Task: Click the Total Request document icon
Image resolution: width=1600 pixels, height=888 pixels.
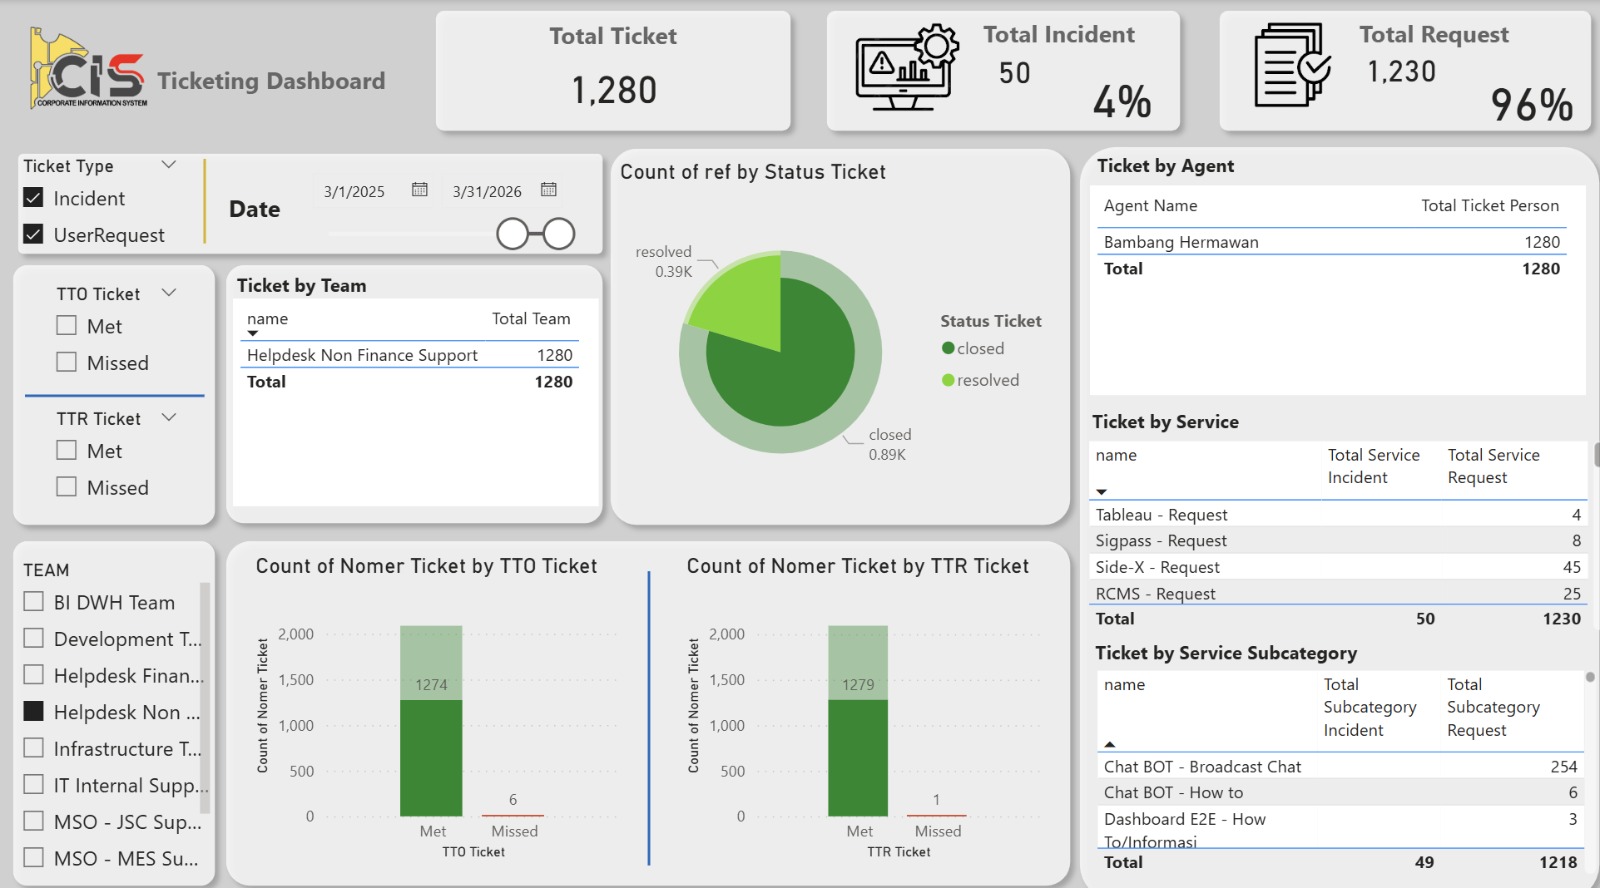Action: tap(1292, 66)
